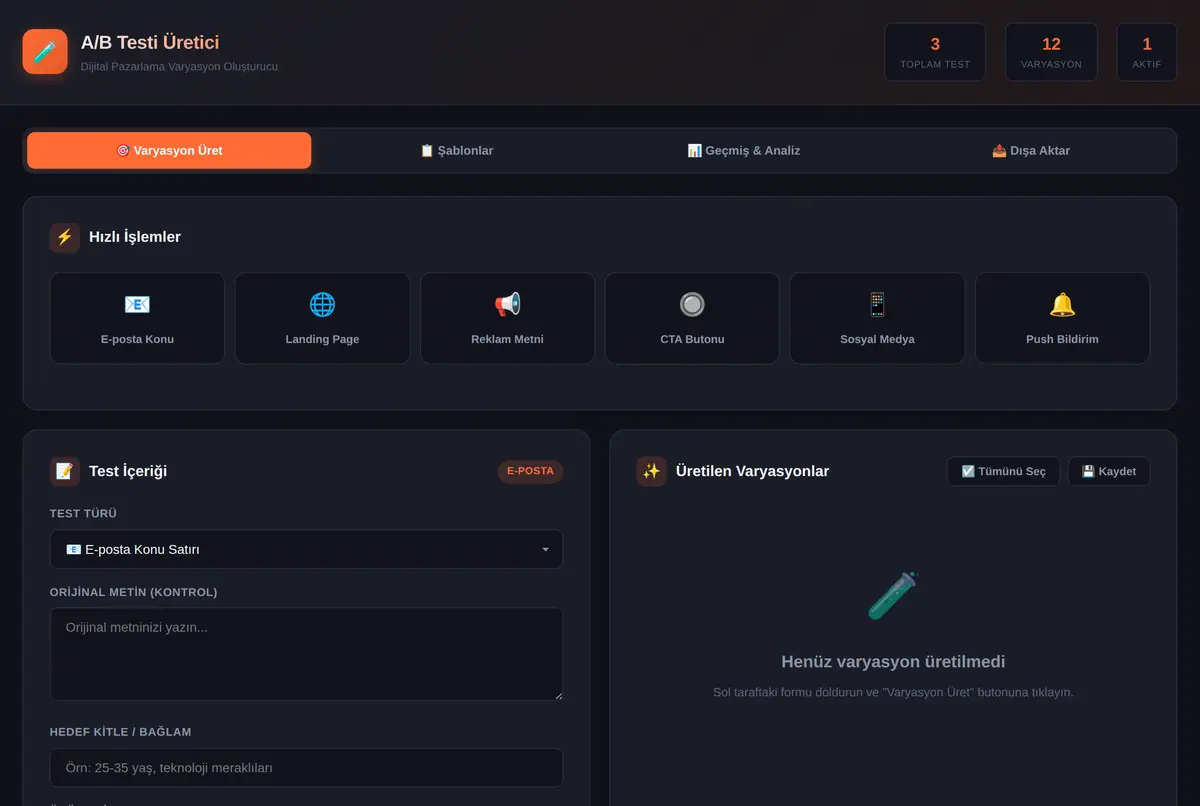Click the "Üretilen Varyasyonlar" heading

point(752,471)
